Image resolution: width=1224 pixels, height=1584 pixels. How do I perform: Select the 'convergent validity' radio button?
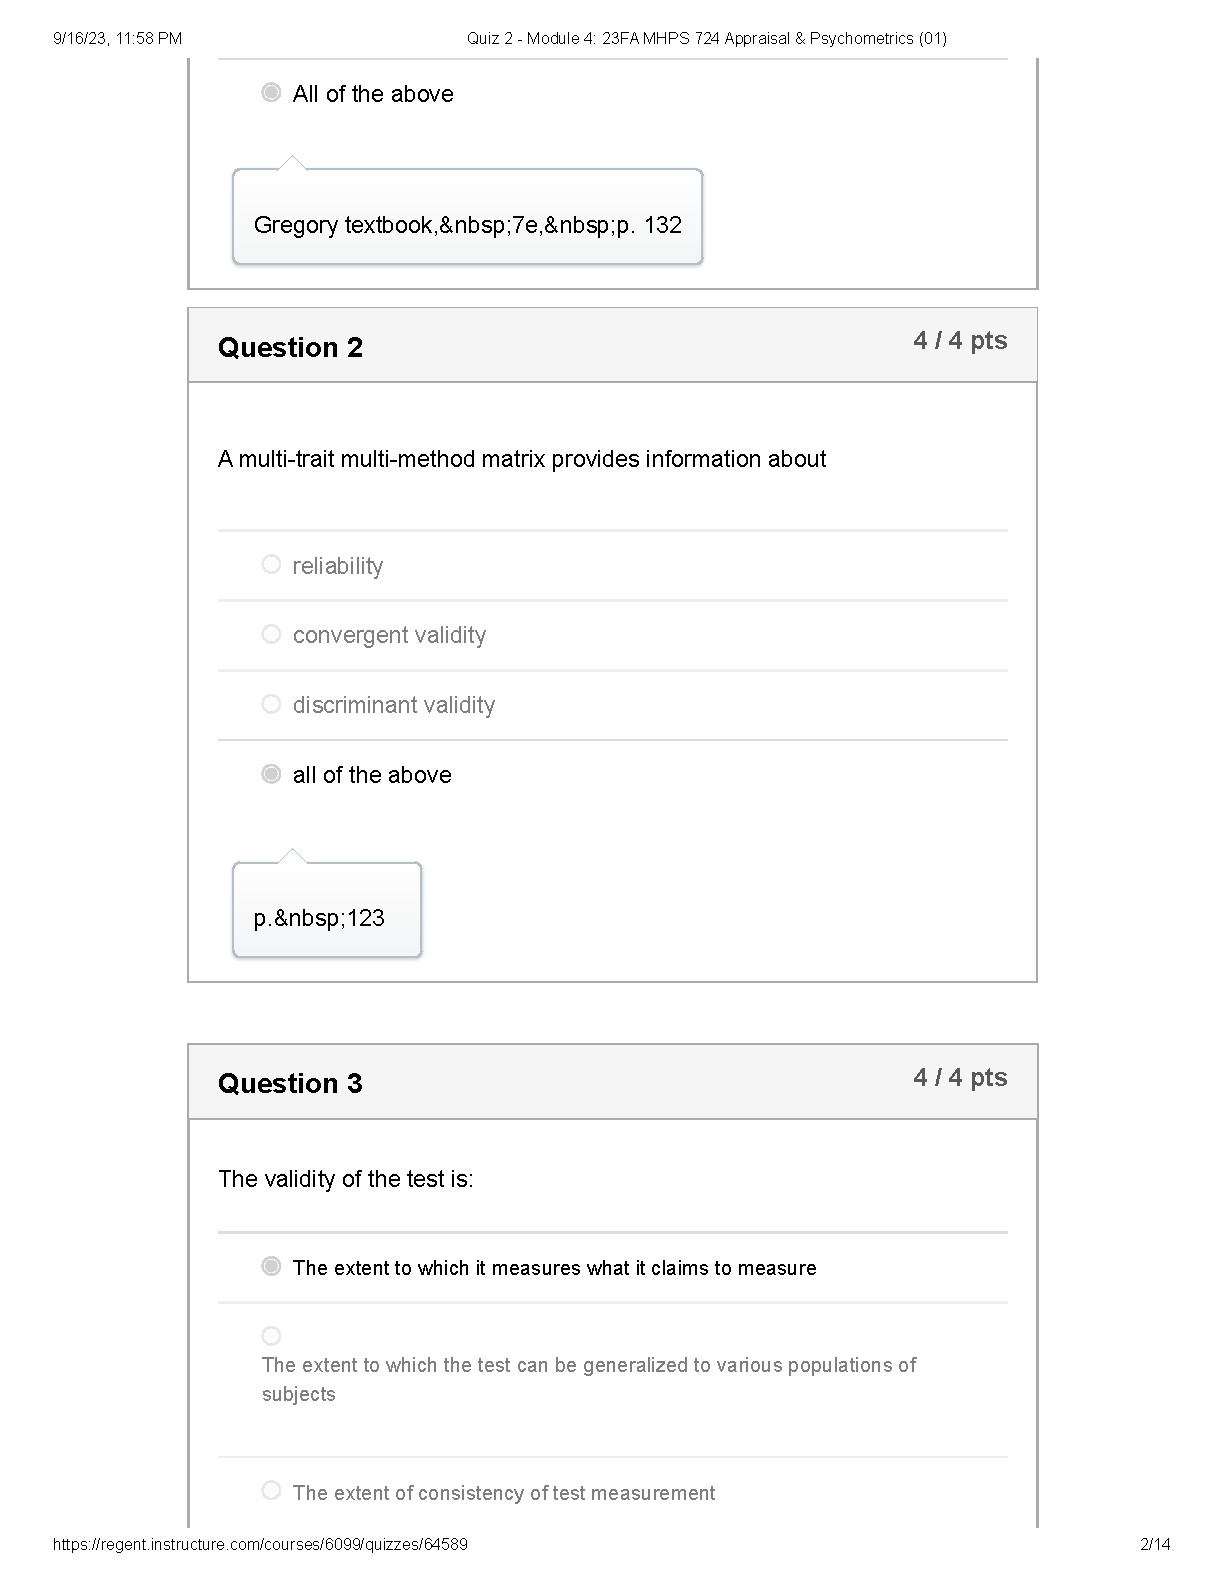click(x=271, y=634)
